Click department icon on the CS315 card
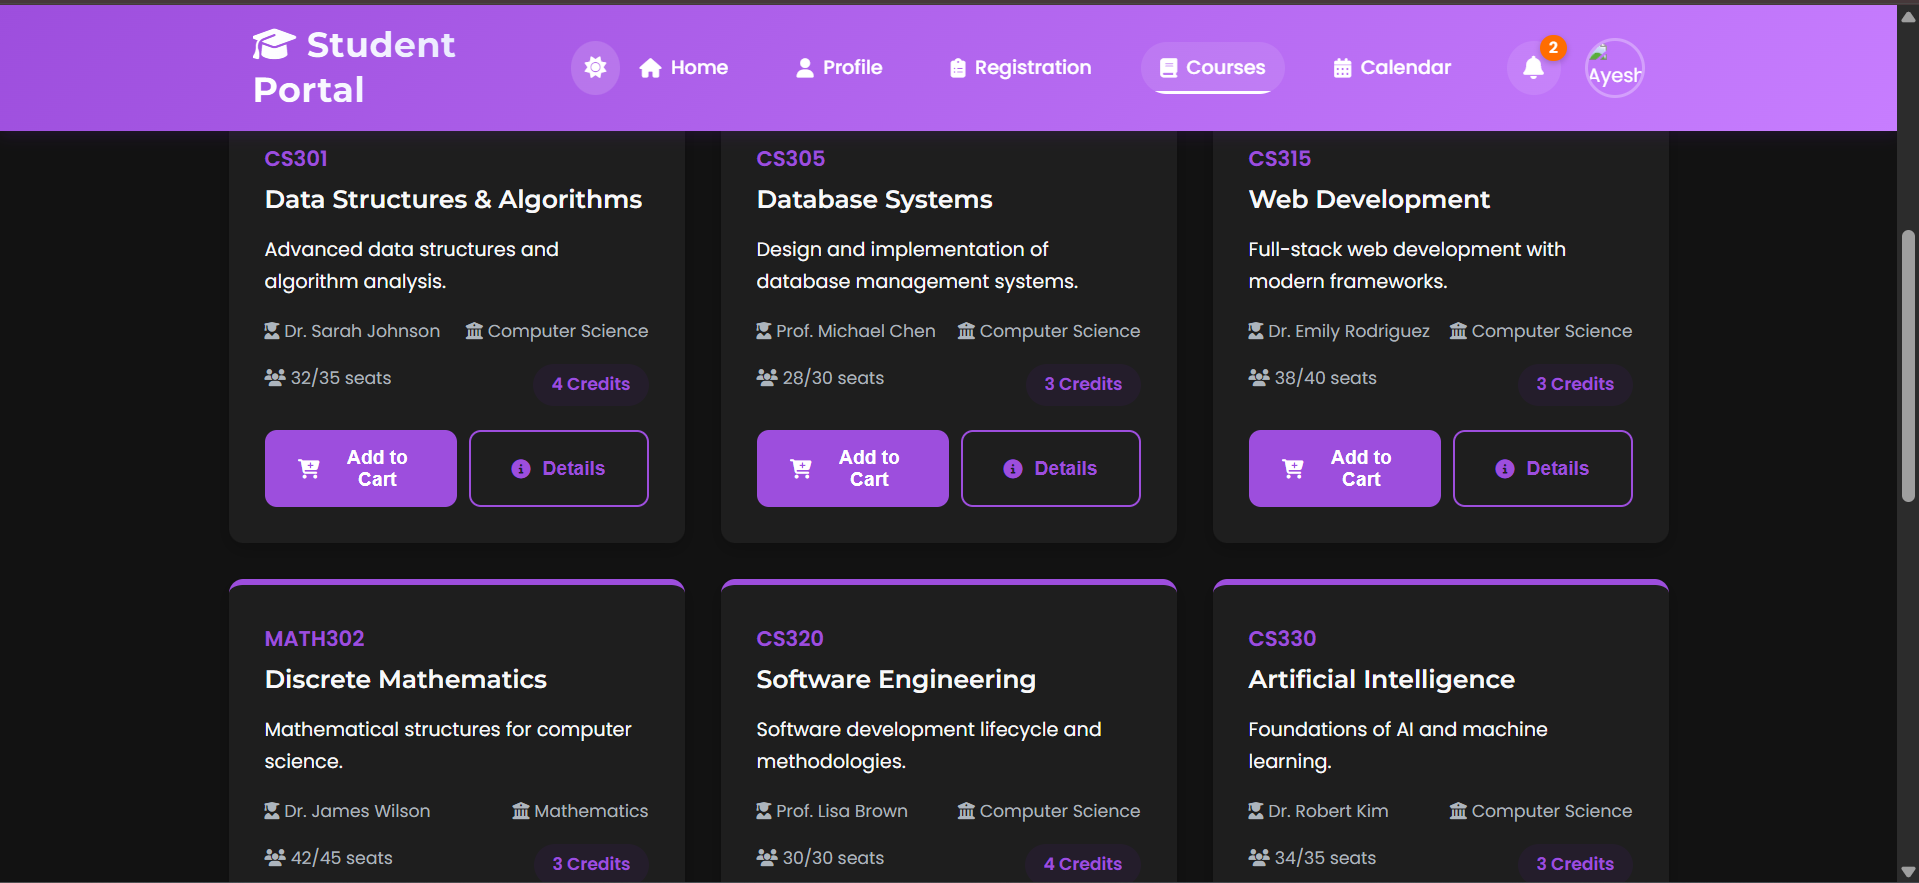The image size is (1919, 883). [x=1459, y=330]
